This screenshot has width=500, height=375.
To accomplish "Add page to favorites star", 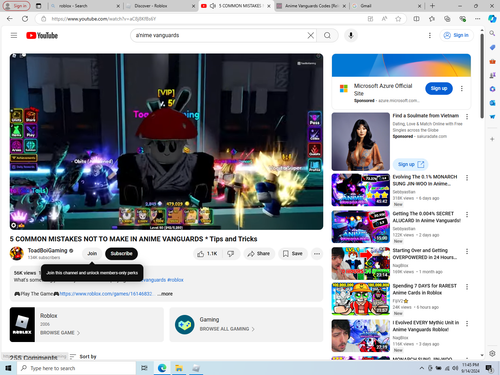I will coord(398,19).
